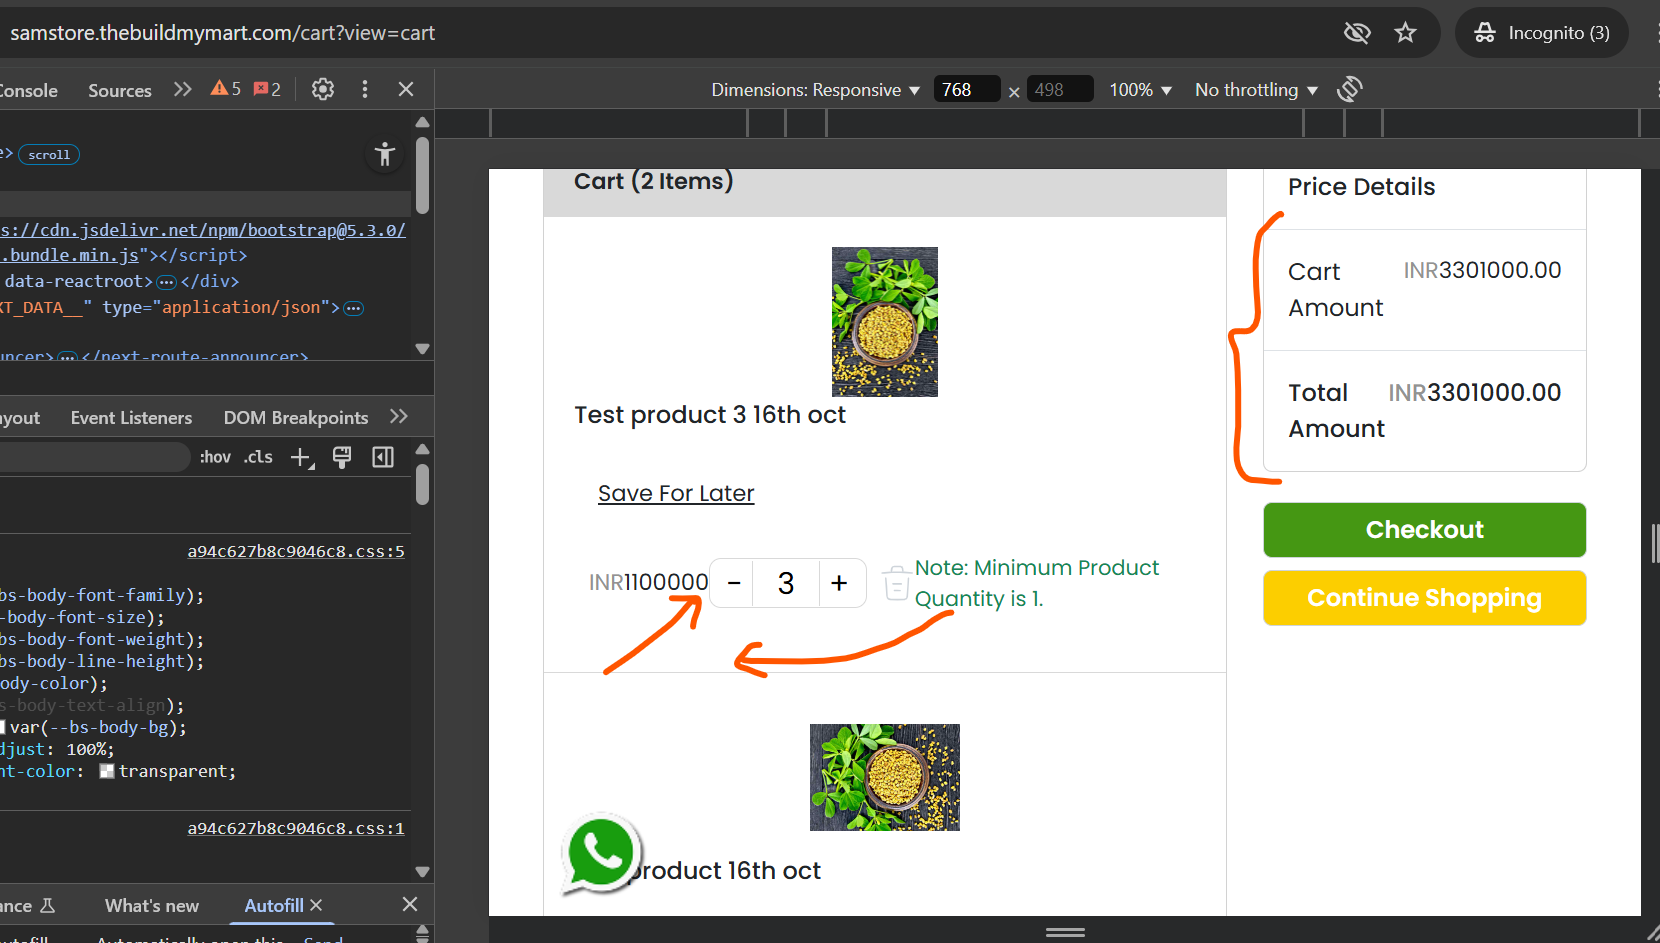Delete item using the trash icon
The height and width of the screenshot is (943, 1660).
coord(896,583)
